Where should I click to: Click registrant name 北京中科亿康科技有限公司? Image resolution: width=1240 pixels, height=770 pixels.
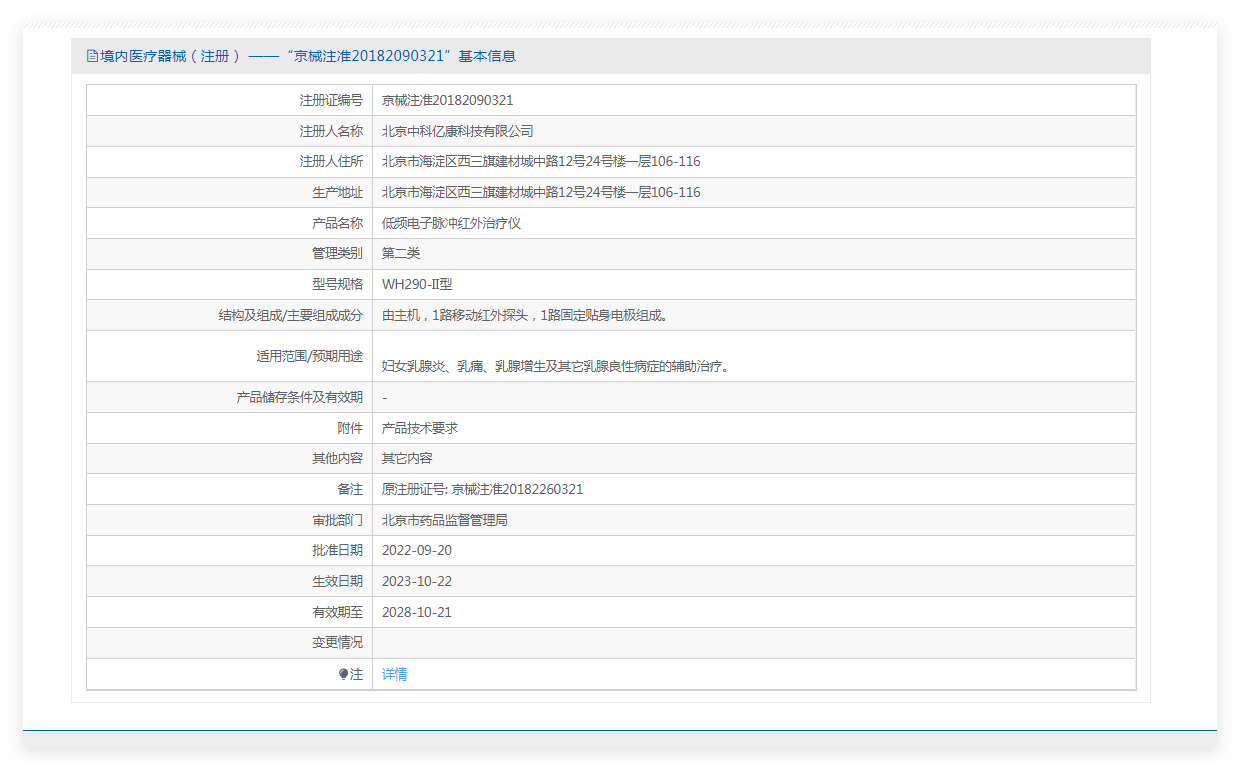[x=457, y=131]
